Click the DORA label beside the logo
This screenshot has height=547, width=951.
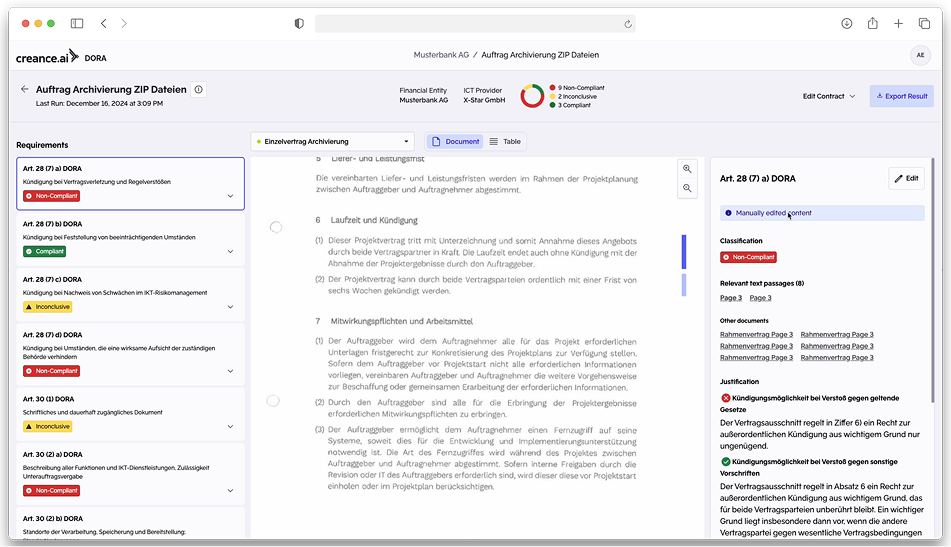pos(95,58)
